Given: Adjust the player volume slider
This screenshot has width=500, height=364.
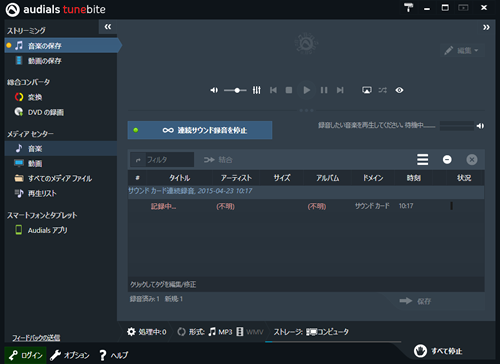Looking at the screenshot, I should pos(235,90).
